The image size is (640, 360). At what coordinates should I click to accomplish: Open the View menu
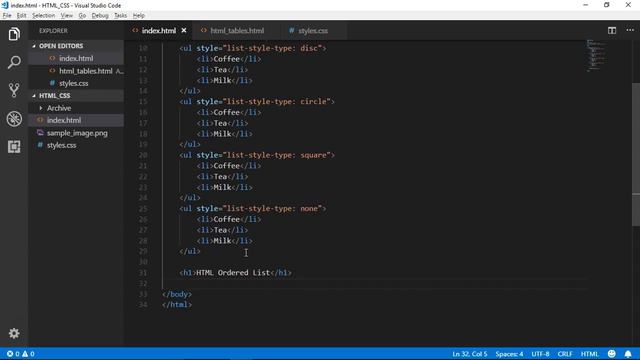(x=67, y=16)
